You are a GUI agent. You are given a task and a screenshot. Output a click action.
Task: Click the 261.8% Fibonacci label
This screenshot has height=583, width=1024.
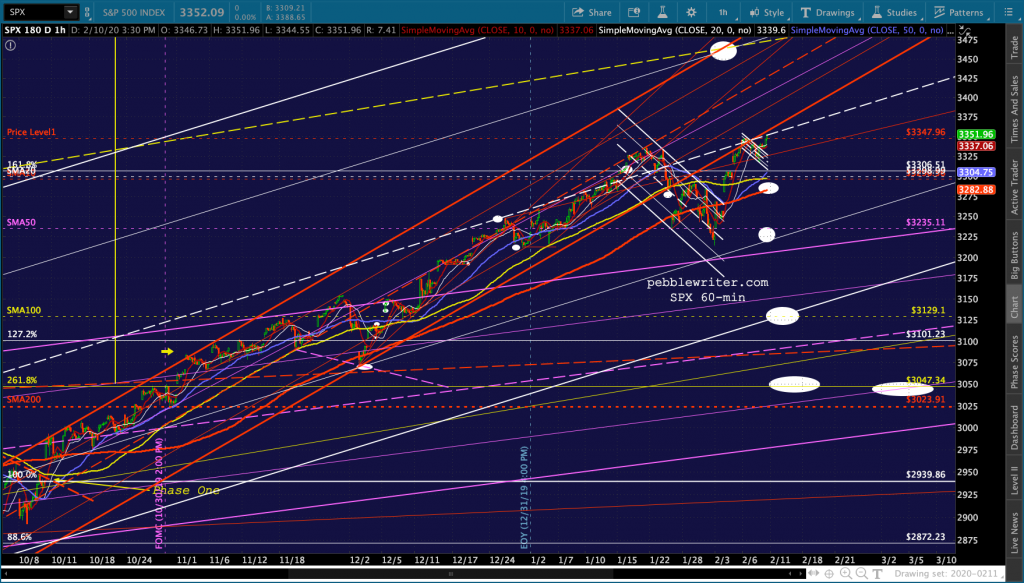point(22,380)
